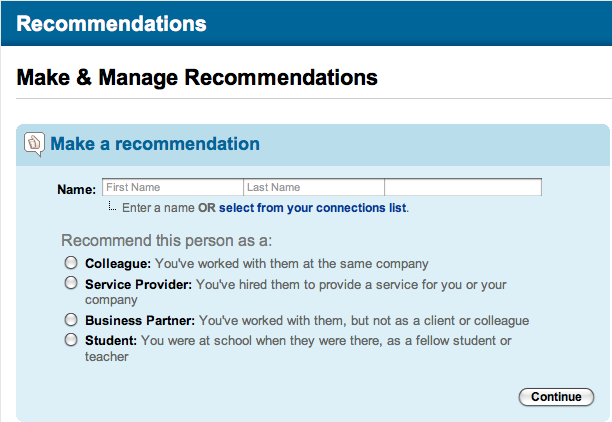The width and height of the screenshot is (612, 422).
Task: Open the select from your connections list link
Action: (x=312, y=208)
